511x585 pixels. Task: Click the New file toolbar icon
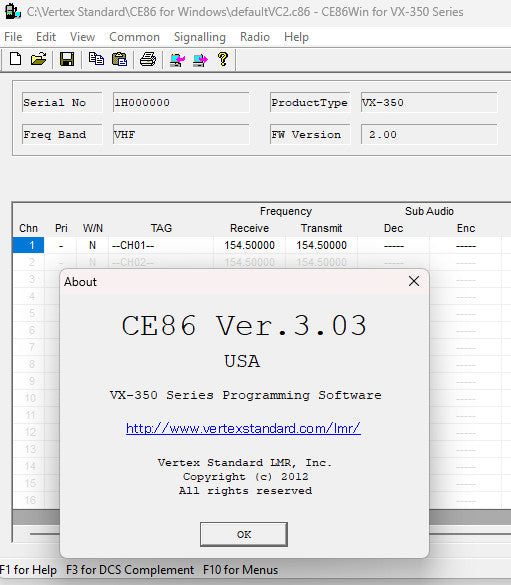pos(15,59)
